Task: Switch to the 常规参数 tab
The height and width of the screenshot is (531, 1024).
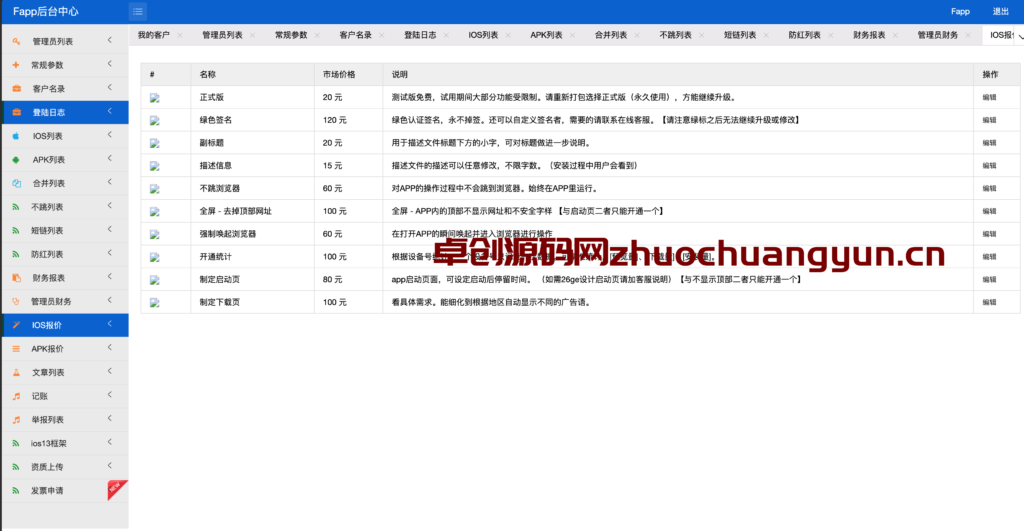Action: (291, 35)
